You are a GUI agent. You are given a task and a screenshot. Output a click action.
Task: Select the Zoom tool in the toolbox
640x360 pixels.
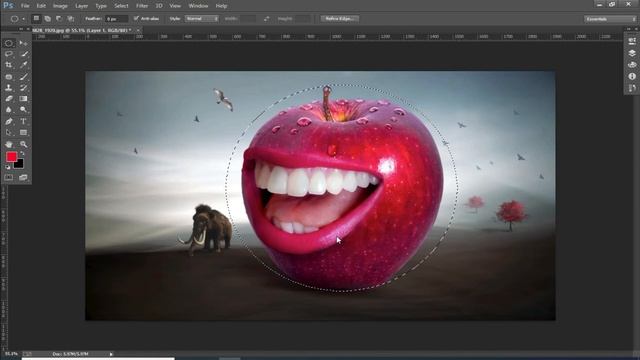(23, 144)
